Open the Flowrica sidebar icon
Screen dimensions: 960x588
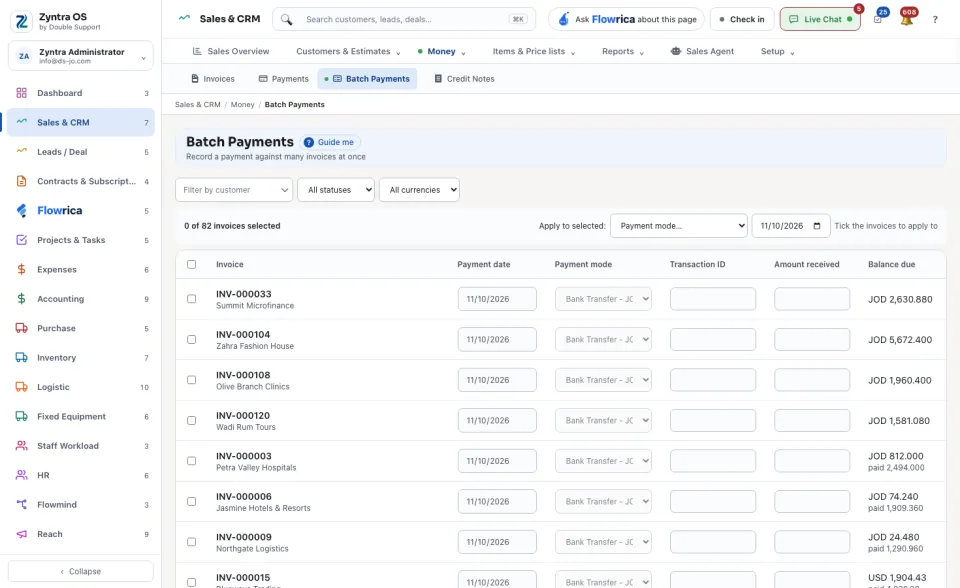coord(21,211)
